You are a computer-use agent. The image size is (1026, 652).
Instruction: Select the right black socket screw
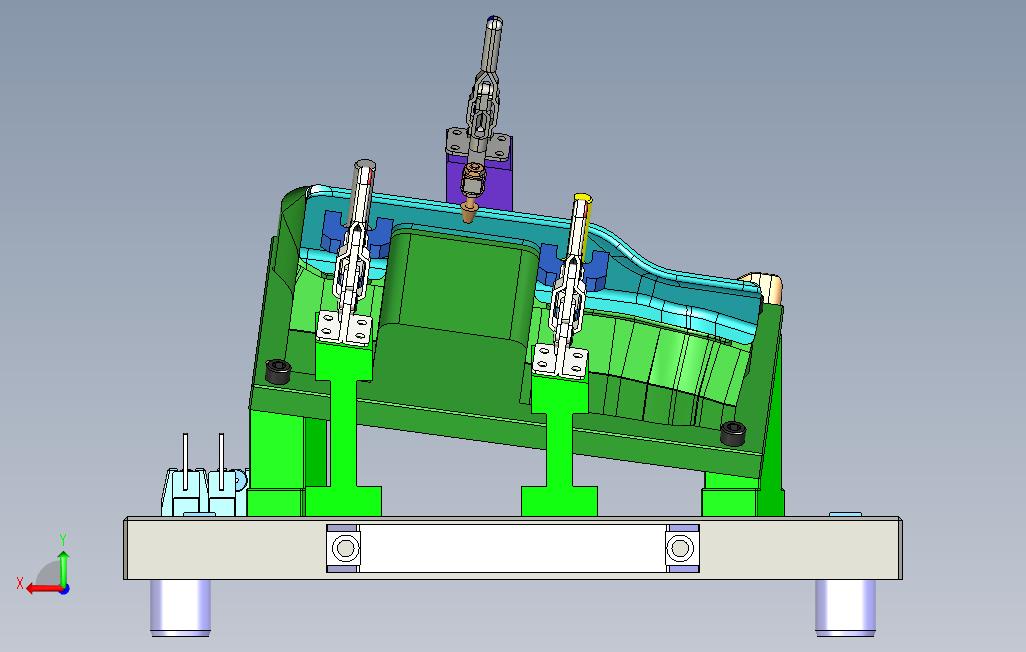[733, 433]
